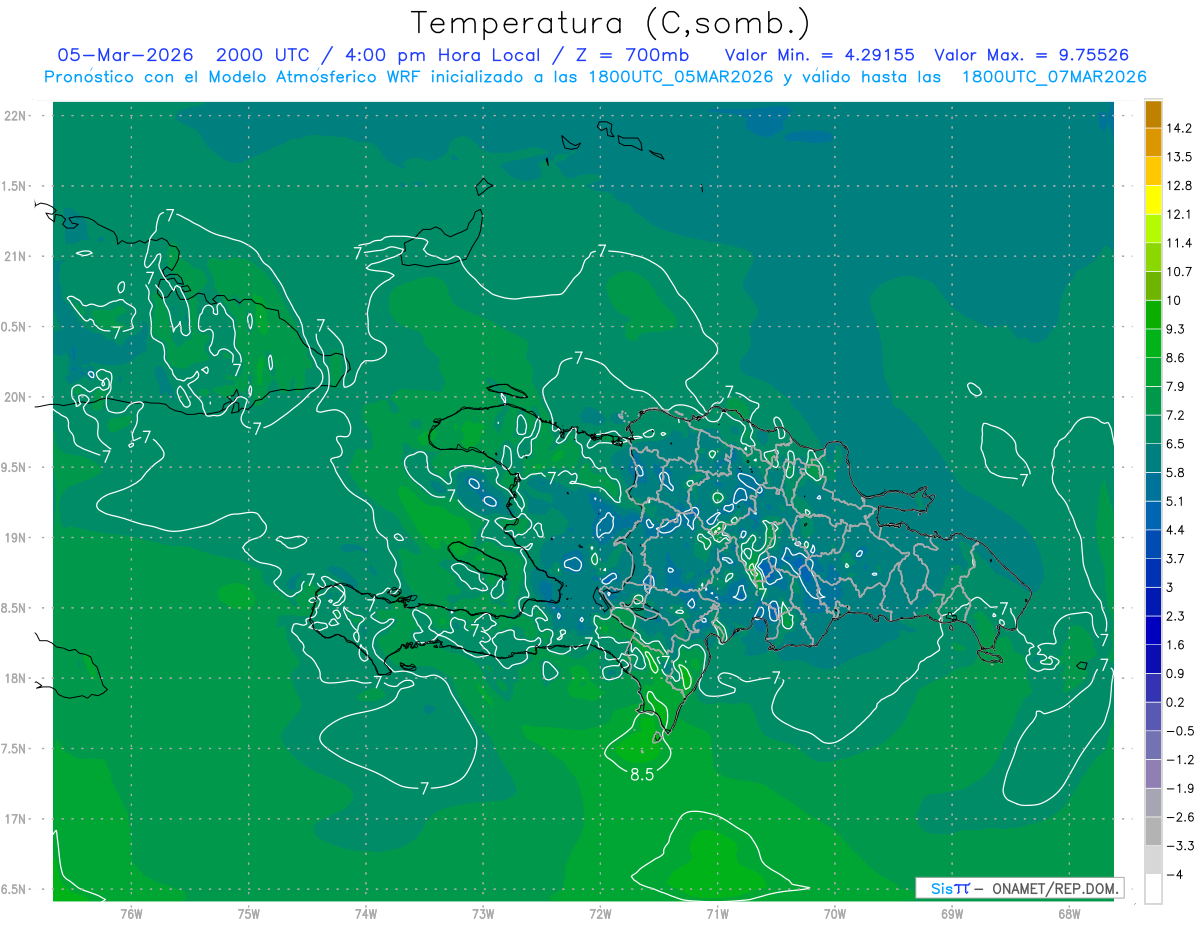Click the "70W" longitude axis label
Screen dimensions: 1200x927
coord(834,913)
